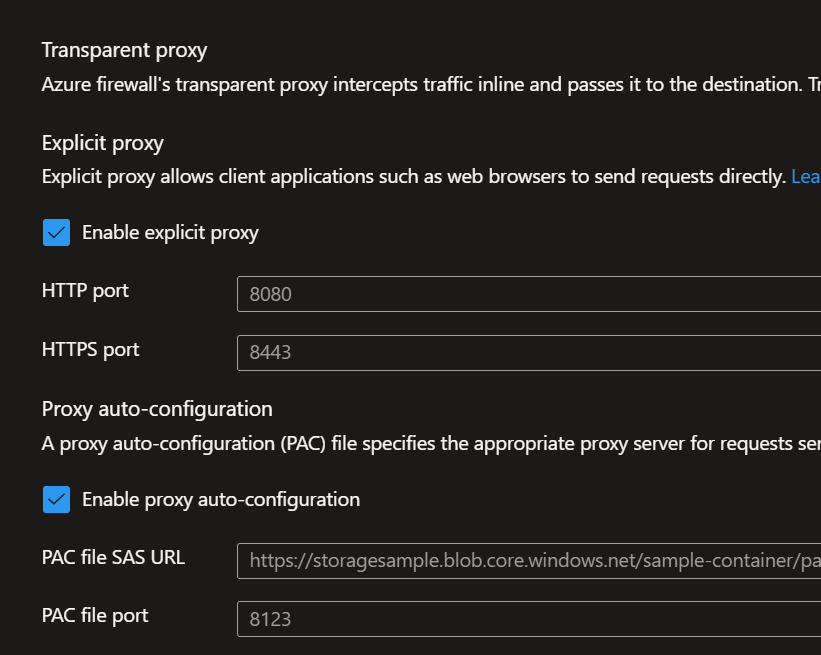Click the "Proxy auto-configuration" section heading
821x655 pixels.
(157, 409)
